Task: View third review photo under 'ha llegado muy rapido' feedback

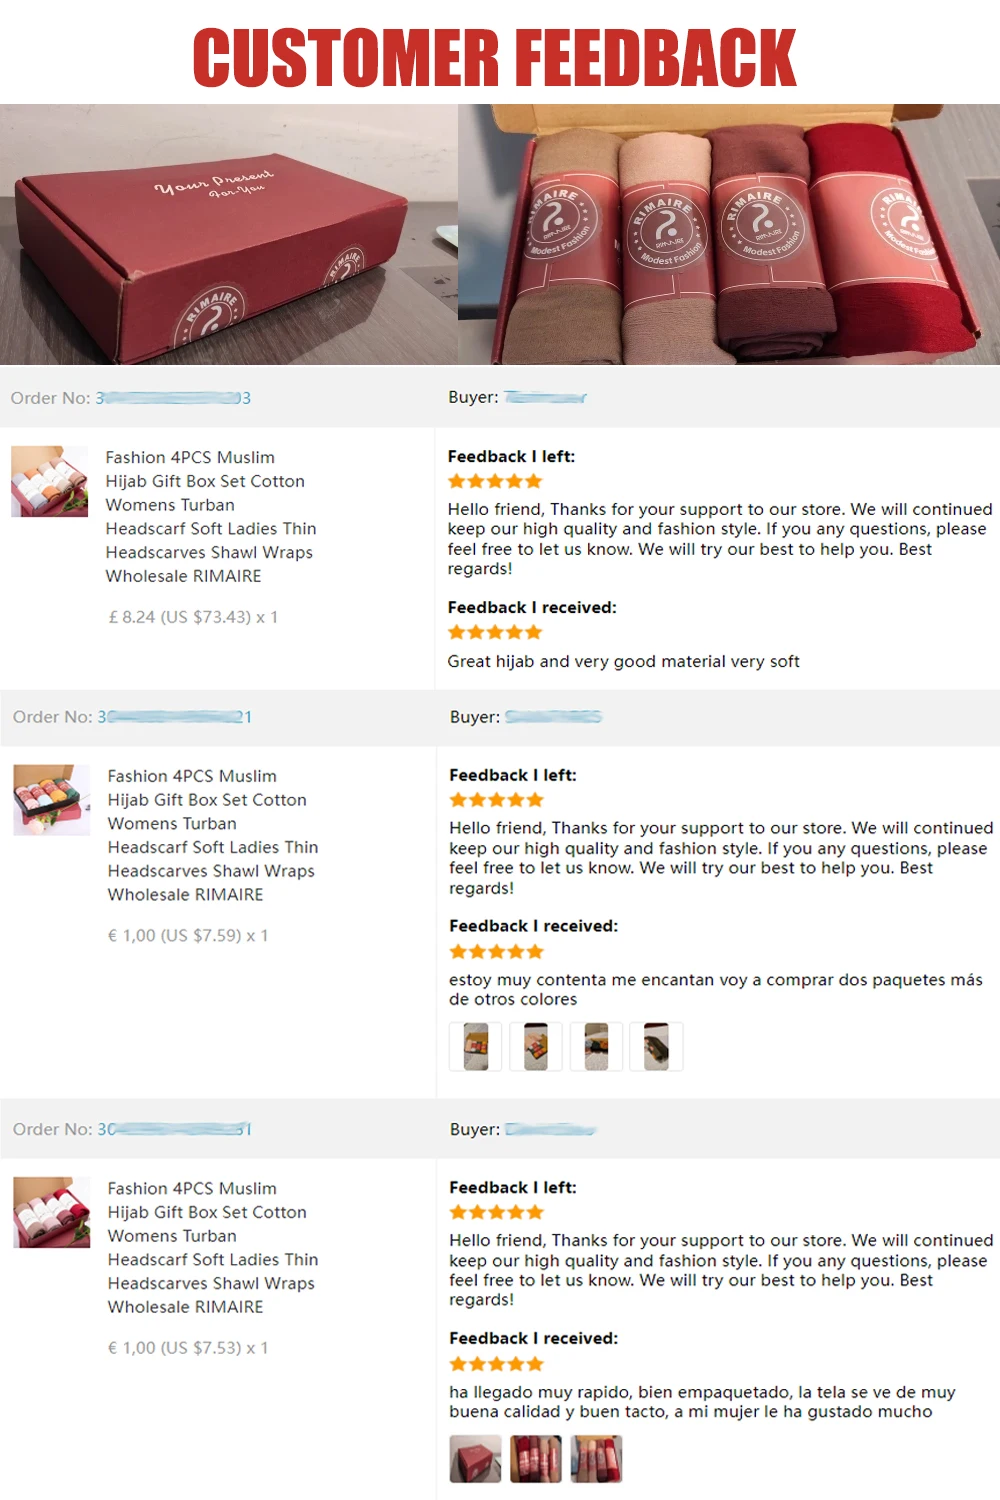Action: click(x=596, y=1459)
